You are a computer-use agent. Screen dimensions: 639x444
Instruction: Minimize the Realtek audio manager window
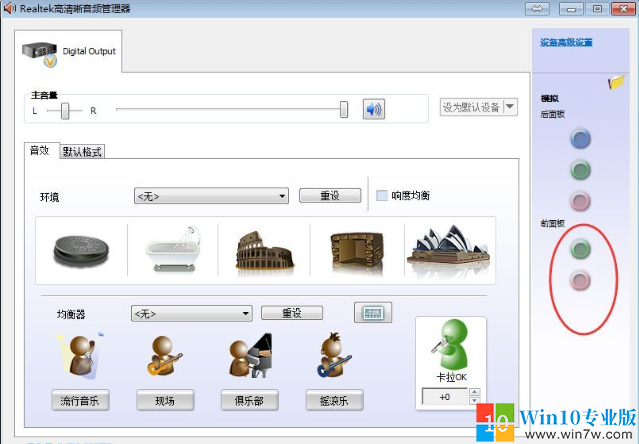click(571, 9)
